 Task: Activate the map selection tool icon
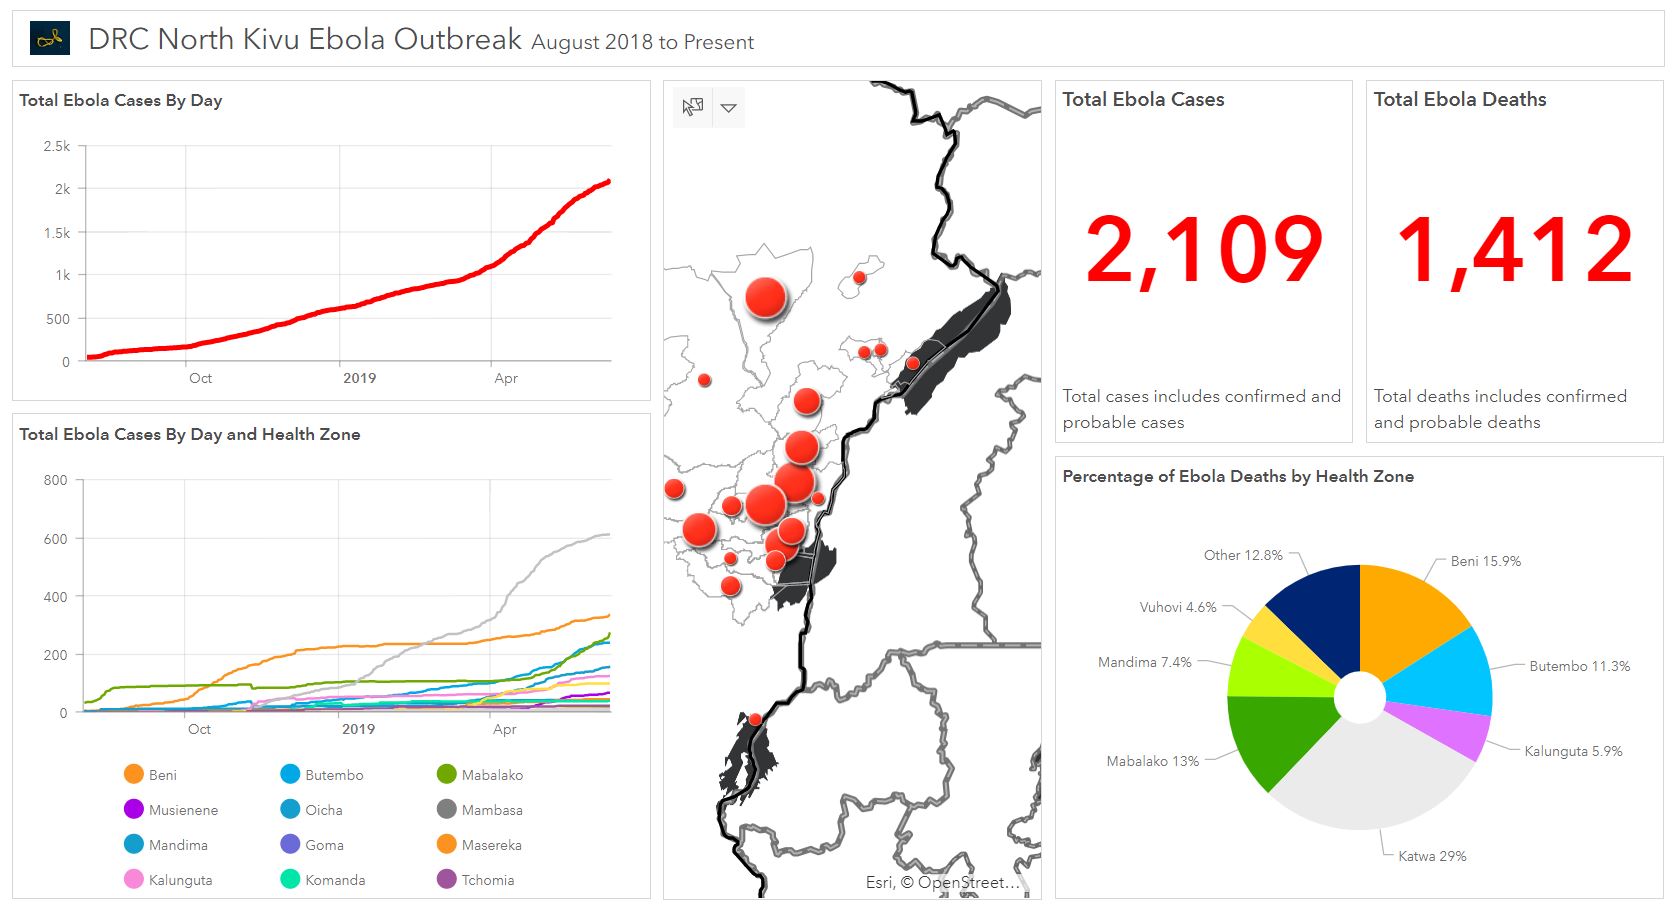[693, 107]
